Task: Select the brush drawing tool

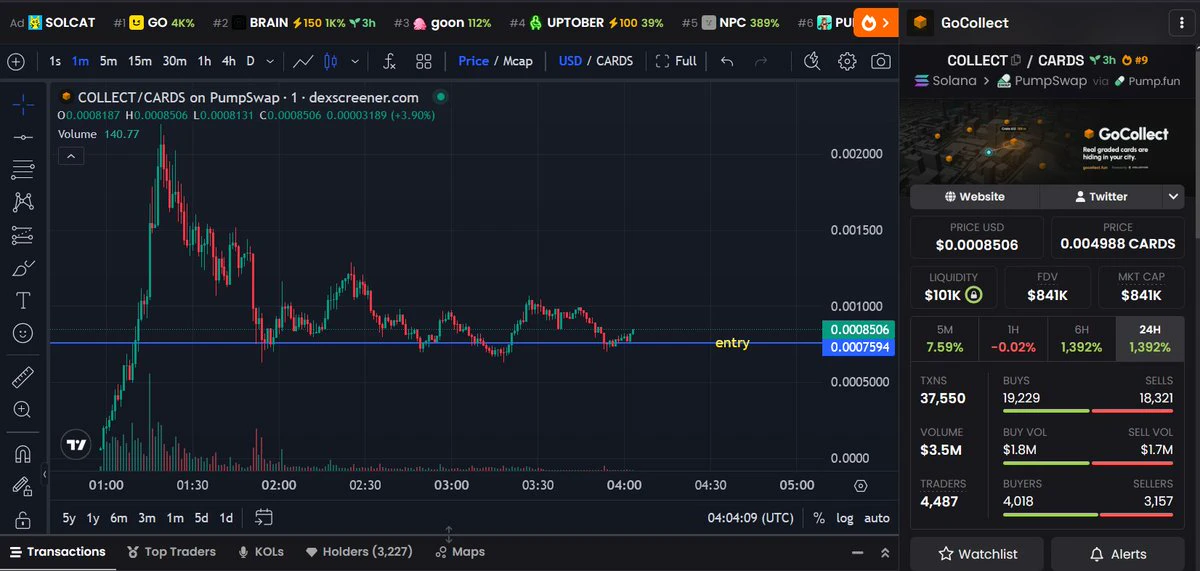Action: 22,268
